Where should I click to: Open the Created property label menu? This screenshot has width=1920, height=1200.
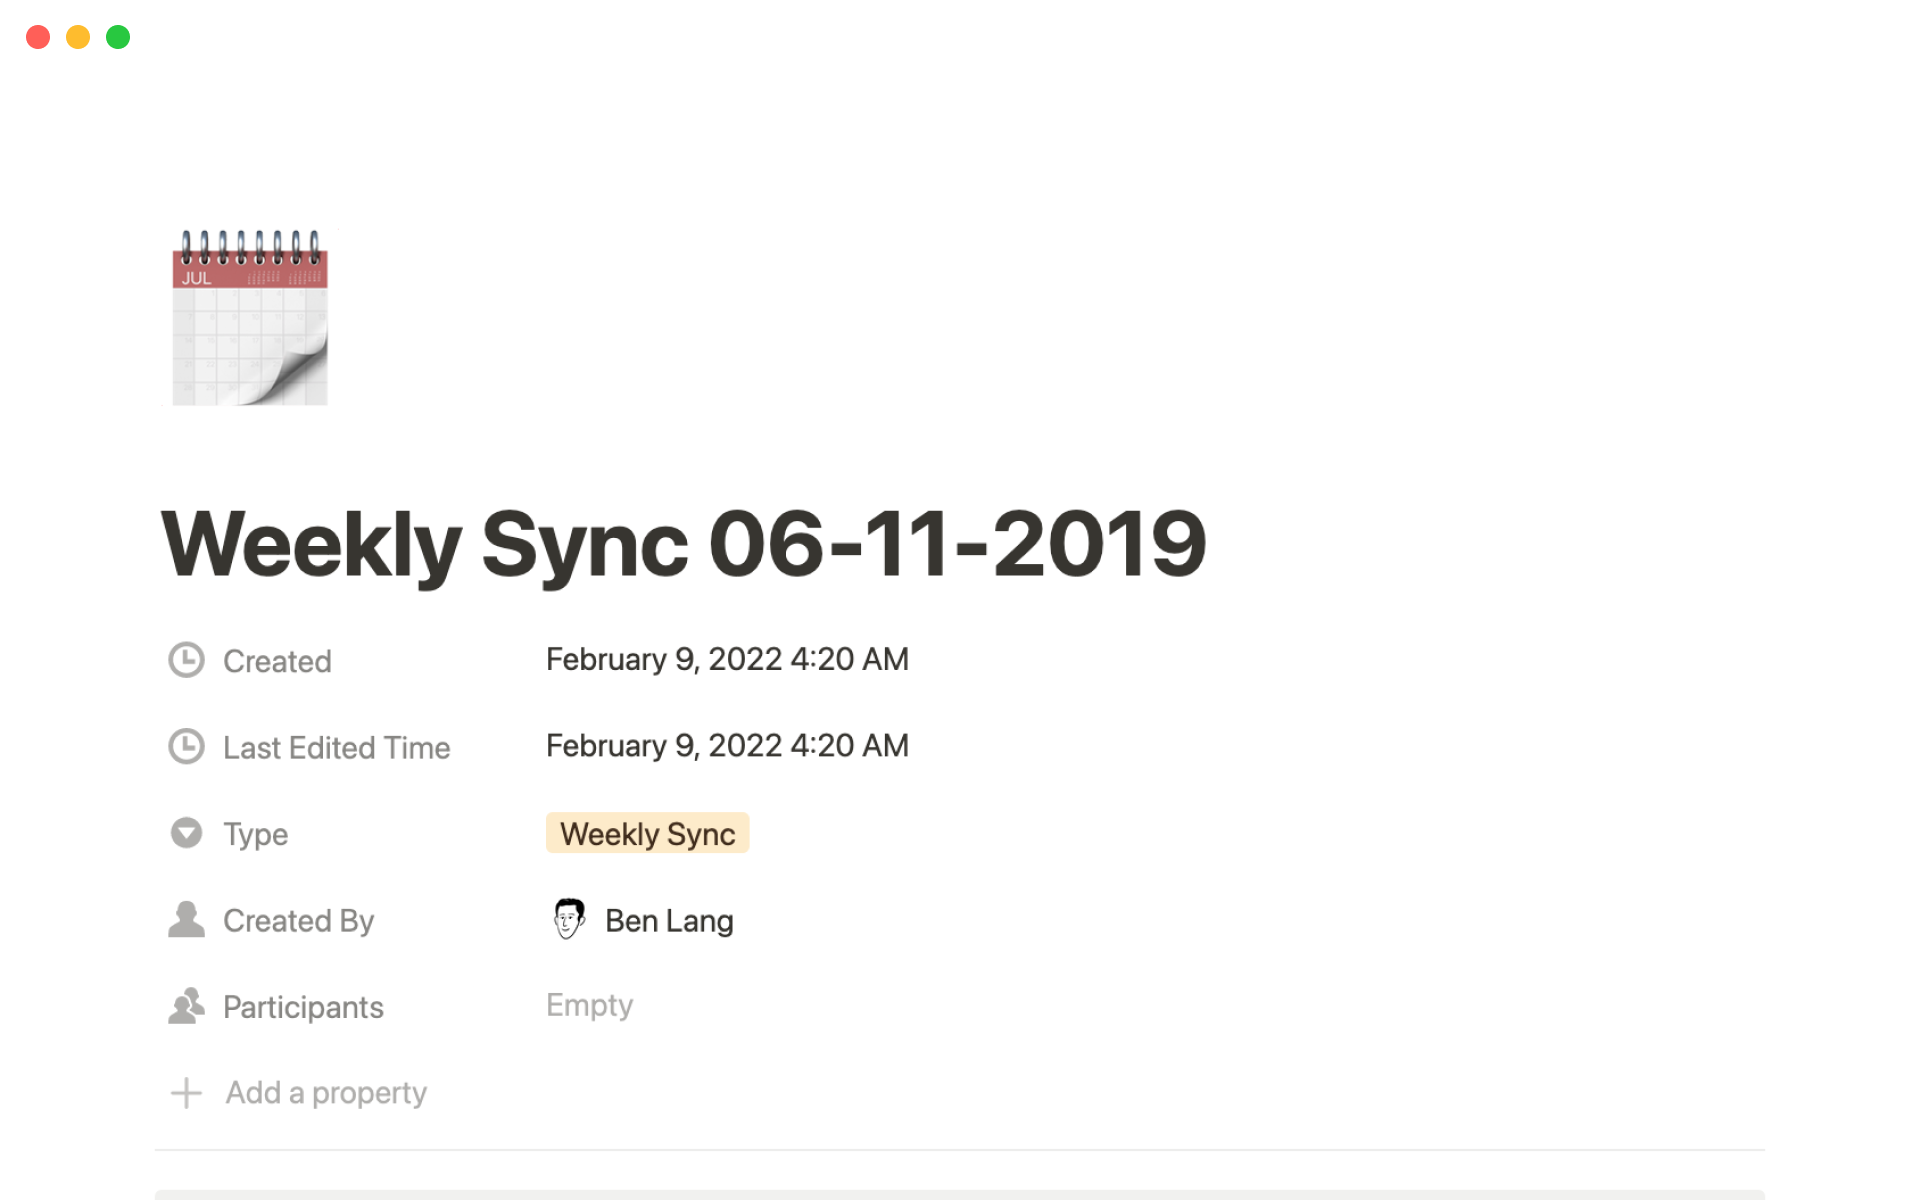click(277, 661)
